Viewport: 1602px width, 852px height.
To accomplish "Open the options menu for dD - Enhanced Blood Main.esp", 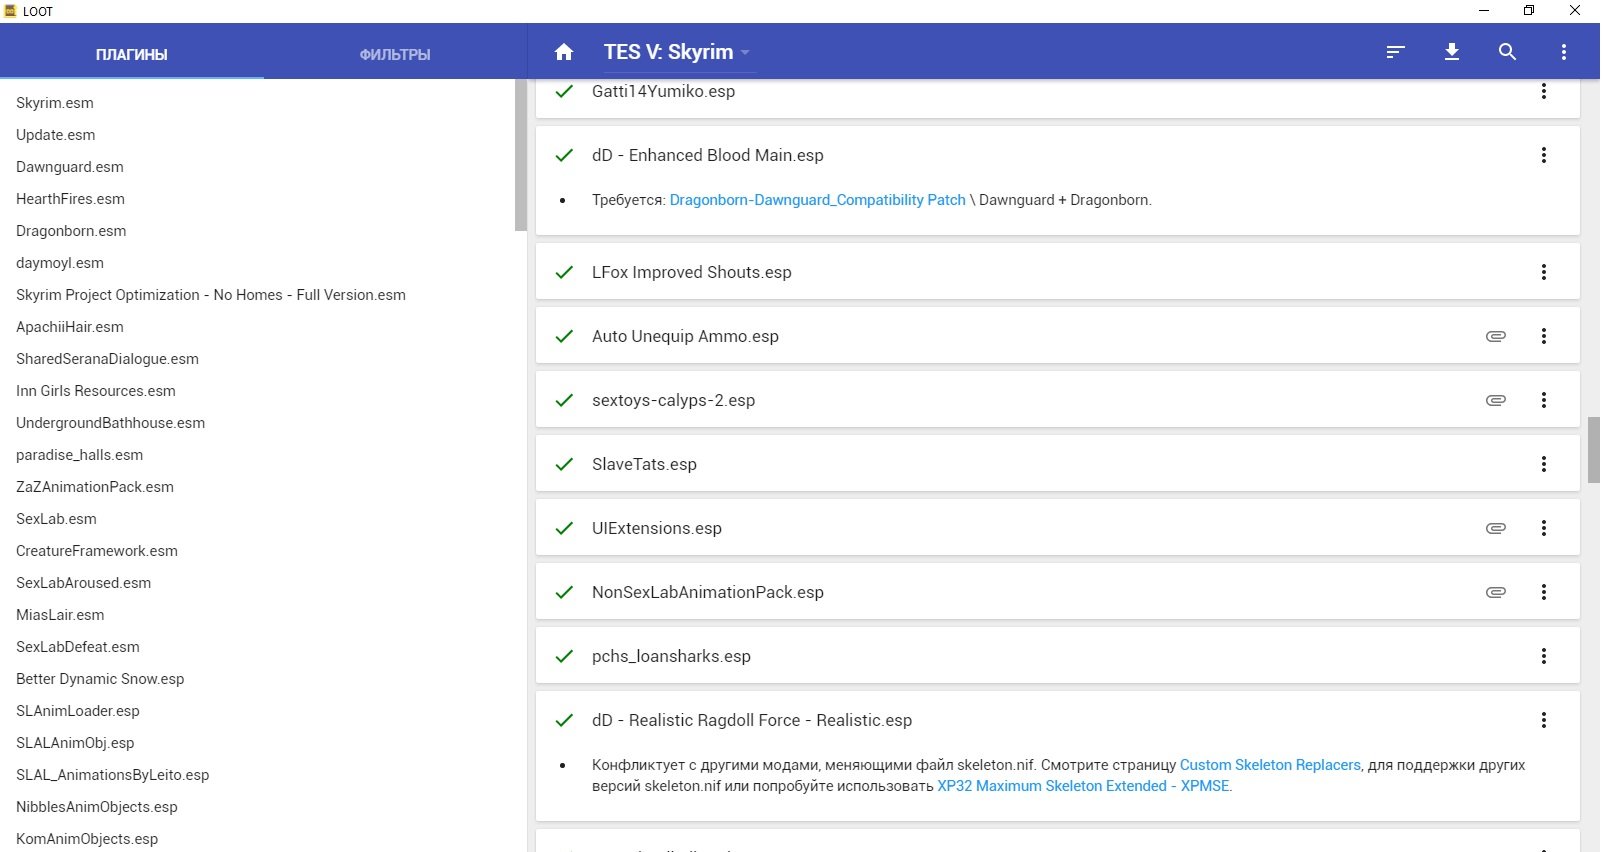I will (1544, 155).
